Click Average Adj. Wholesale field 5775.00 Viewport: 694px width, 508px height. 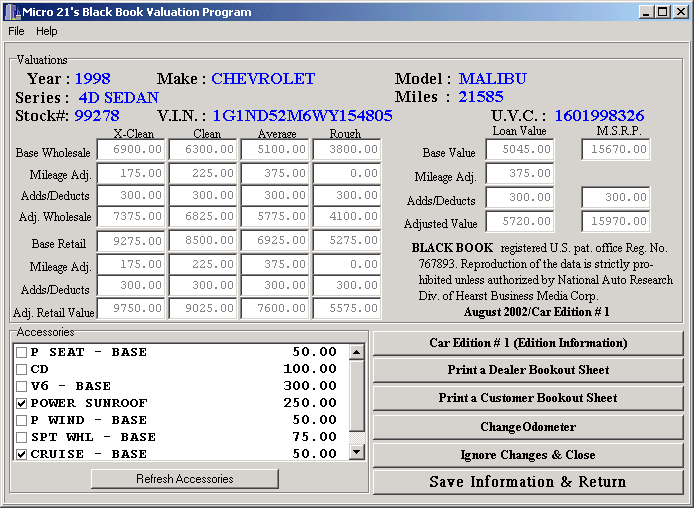pyautogui.click(x=275, y=216)
